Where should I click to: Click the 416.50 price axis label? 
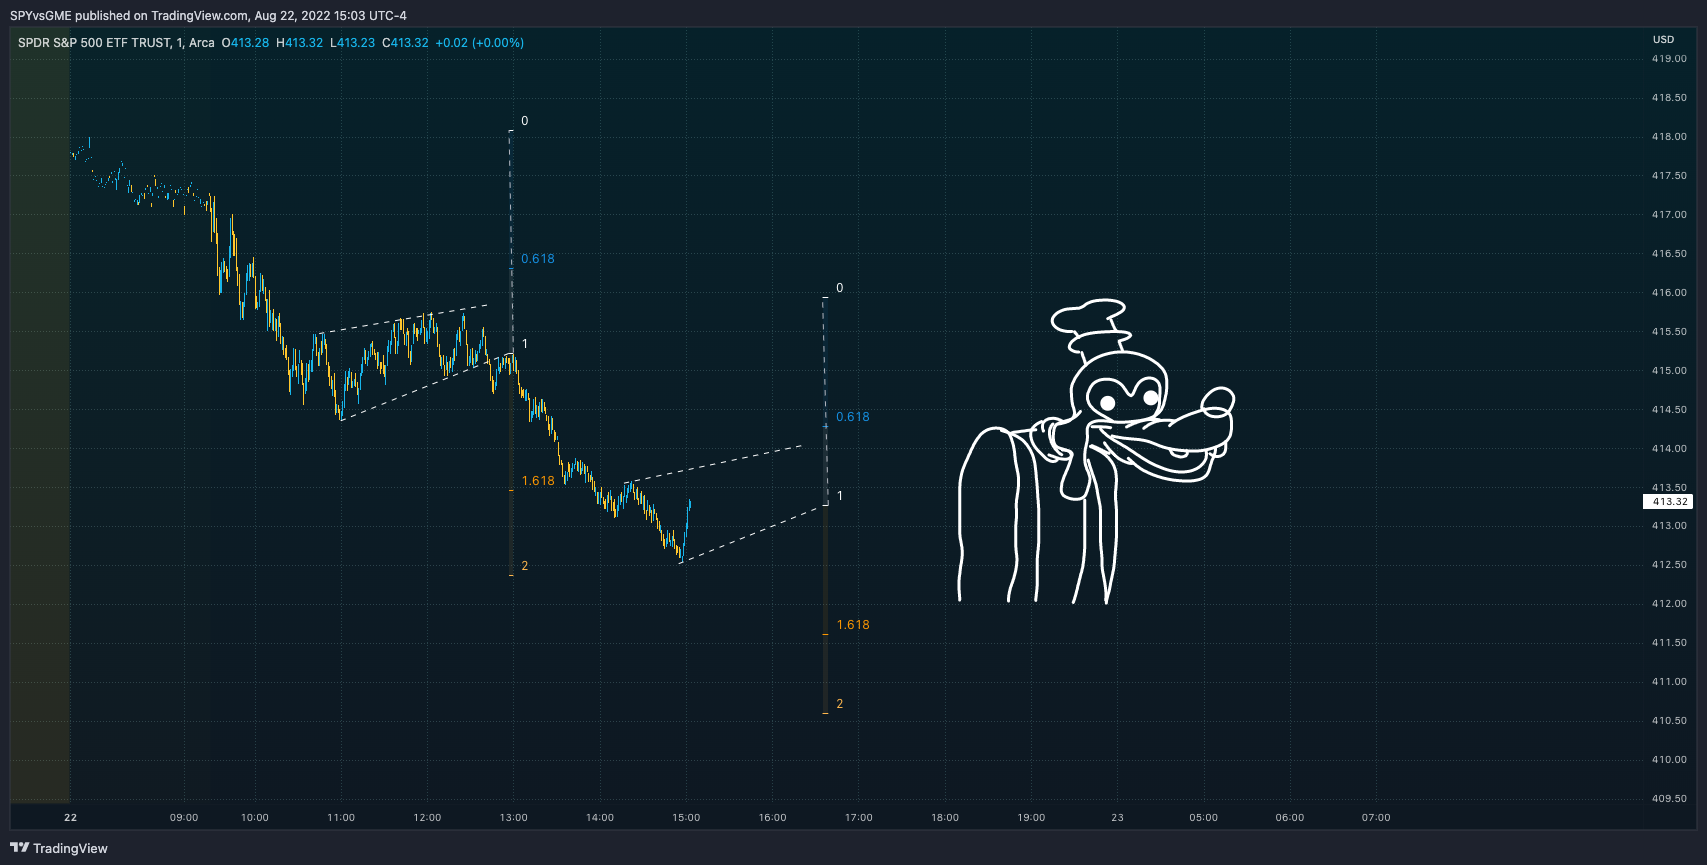click(x=1669, y=254)
